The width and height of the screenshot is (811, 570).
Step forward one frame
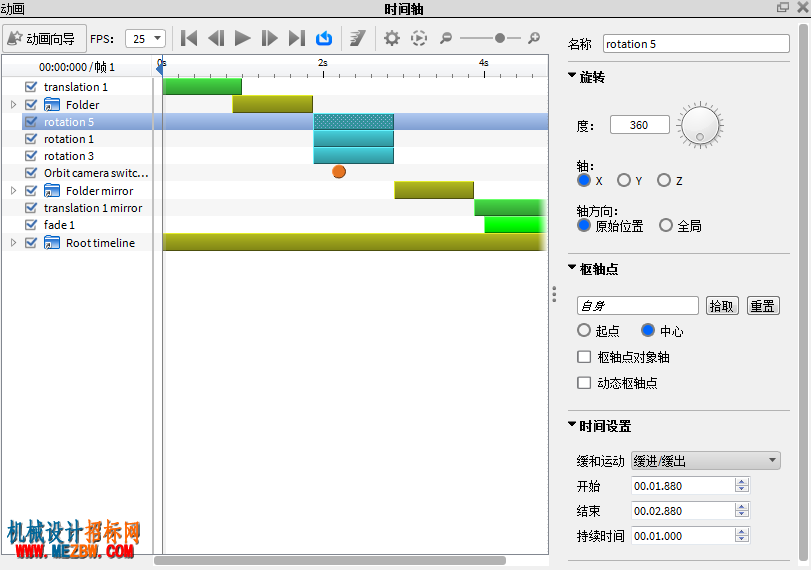tap(269, 38)
